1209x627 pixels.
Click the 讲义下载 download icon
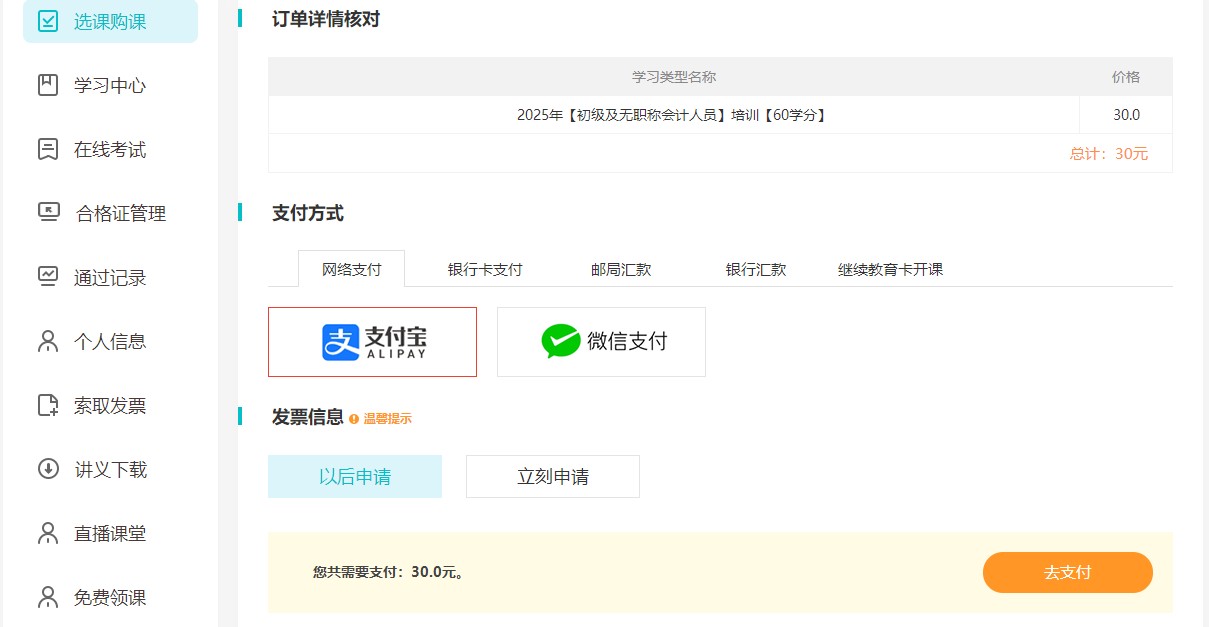point(48,469)
